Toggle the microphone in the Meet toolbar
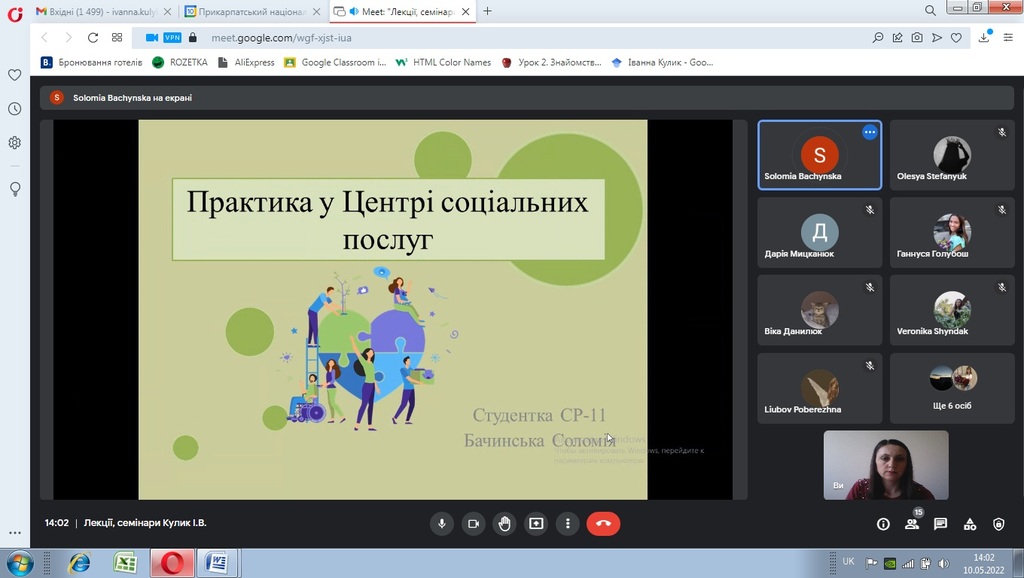1024x578 pixels. [442, 523]
